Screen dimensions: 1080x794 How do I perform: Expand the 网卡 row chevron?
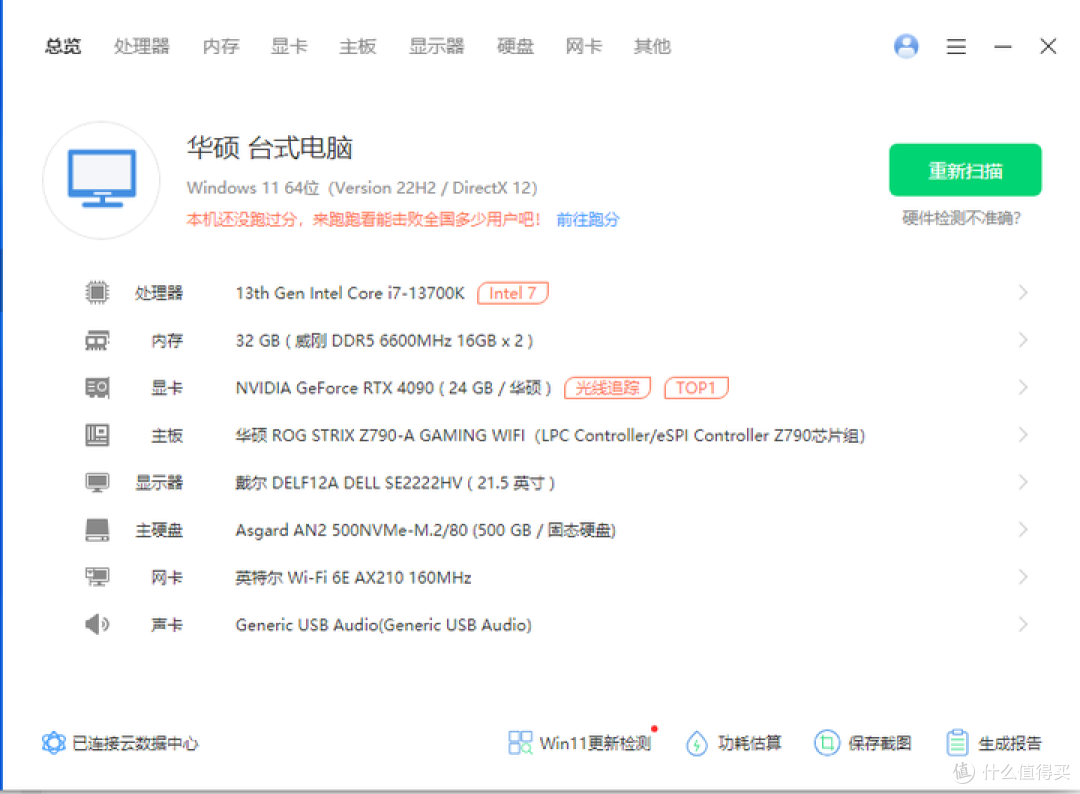click(1024, 577)
